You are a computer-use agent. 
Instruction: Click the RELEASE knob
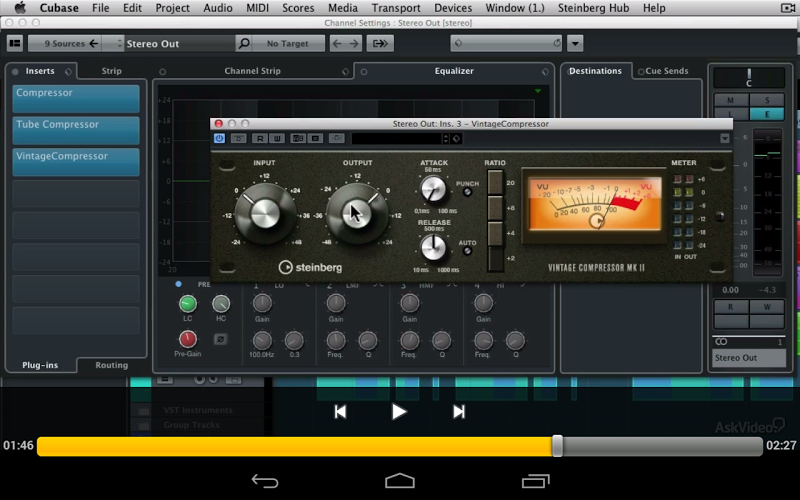click(x=433, y=248)
